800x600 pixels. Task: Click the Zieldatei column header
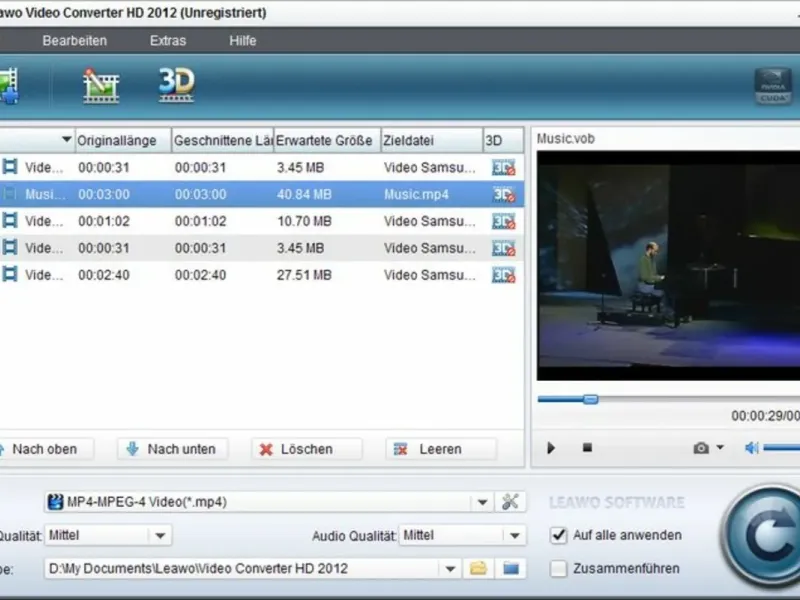pyautogui.click(x=432, y=140)
